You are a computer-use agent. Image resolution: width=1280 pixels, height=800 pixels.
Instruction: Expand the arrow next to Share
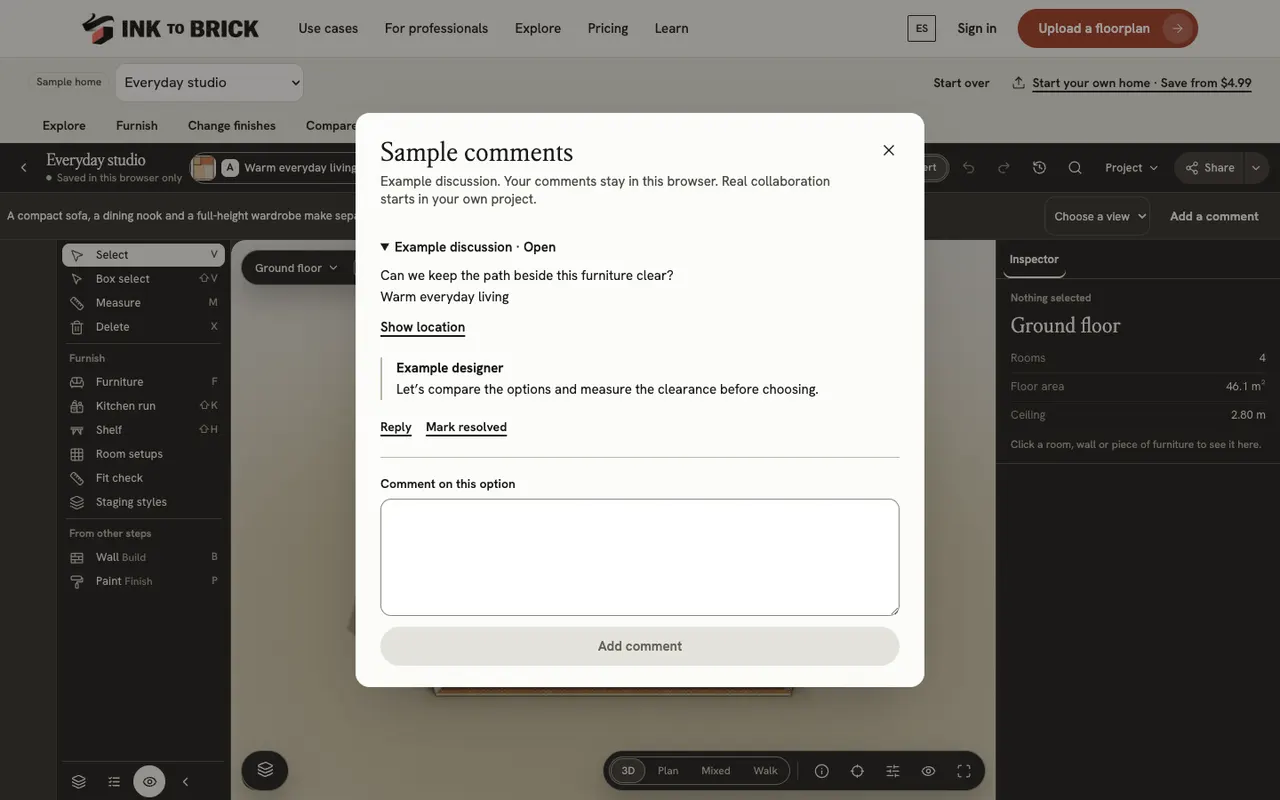point(1256,168)
